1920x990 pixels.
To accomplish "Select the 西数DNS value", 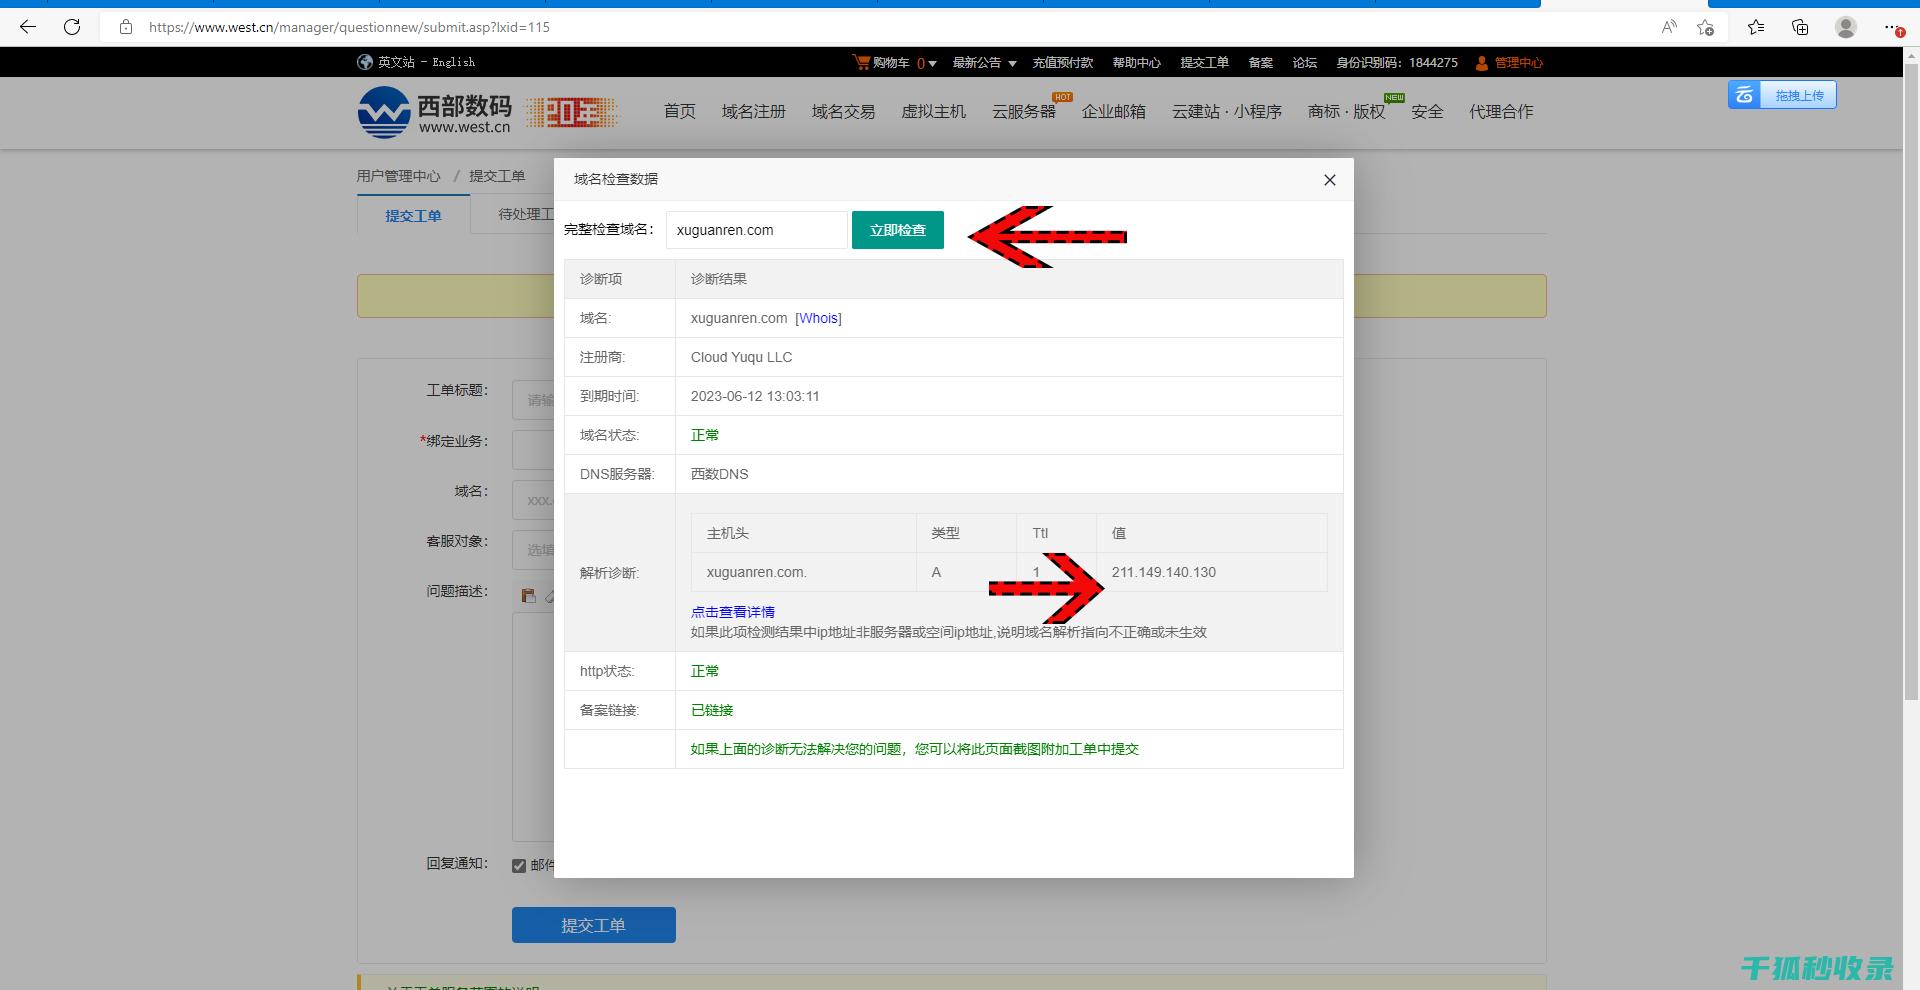I will [x=719, y=474].
